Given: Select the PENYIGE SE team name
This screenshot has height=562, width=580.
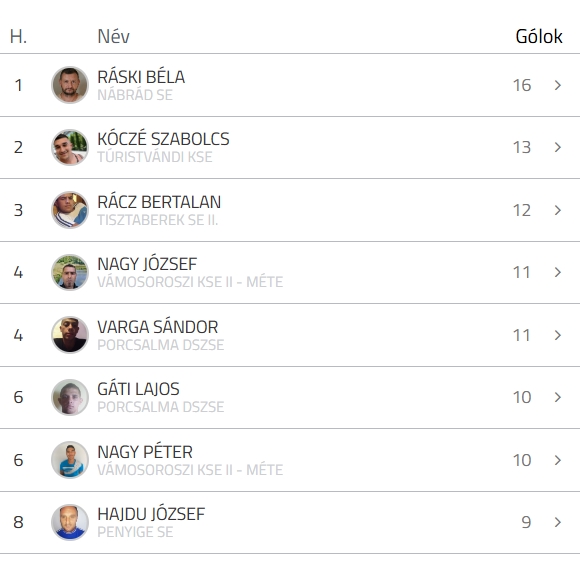Looking at the screenshot, I should 135,532.
